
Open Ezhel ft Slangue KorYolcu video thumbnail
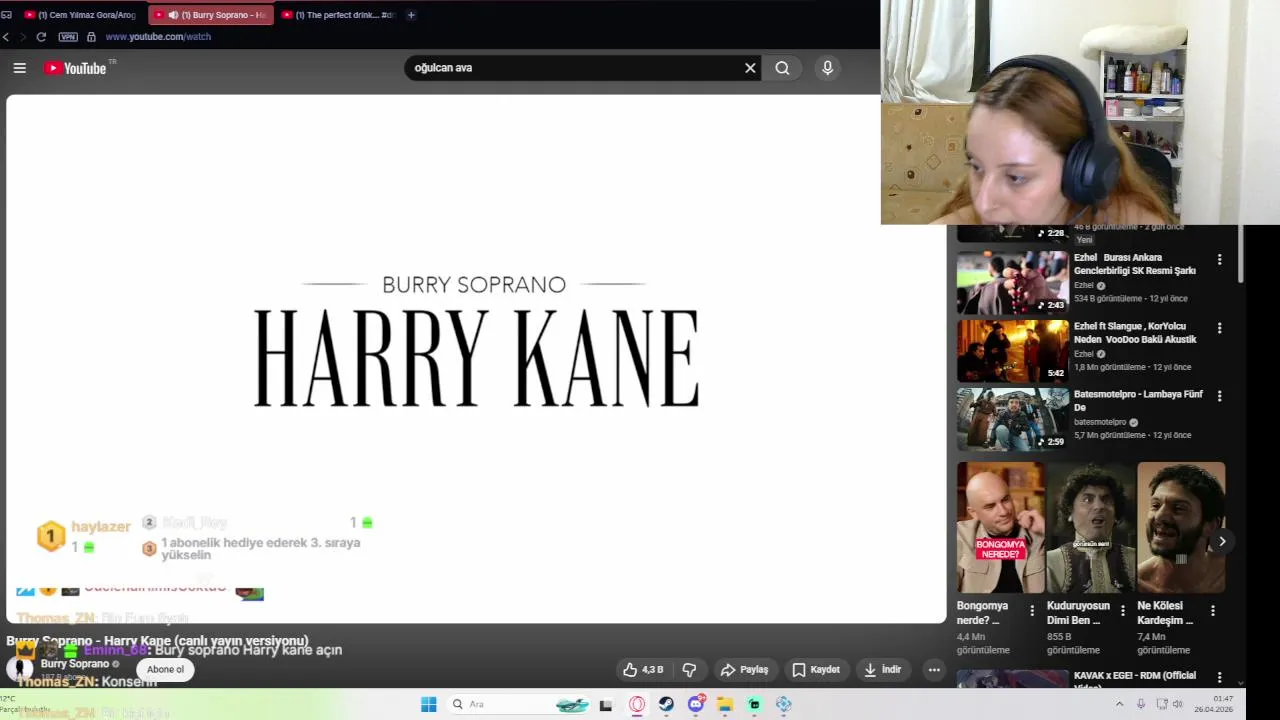(x=1012, y=350)
